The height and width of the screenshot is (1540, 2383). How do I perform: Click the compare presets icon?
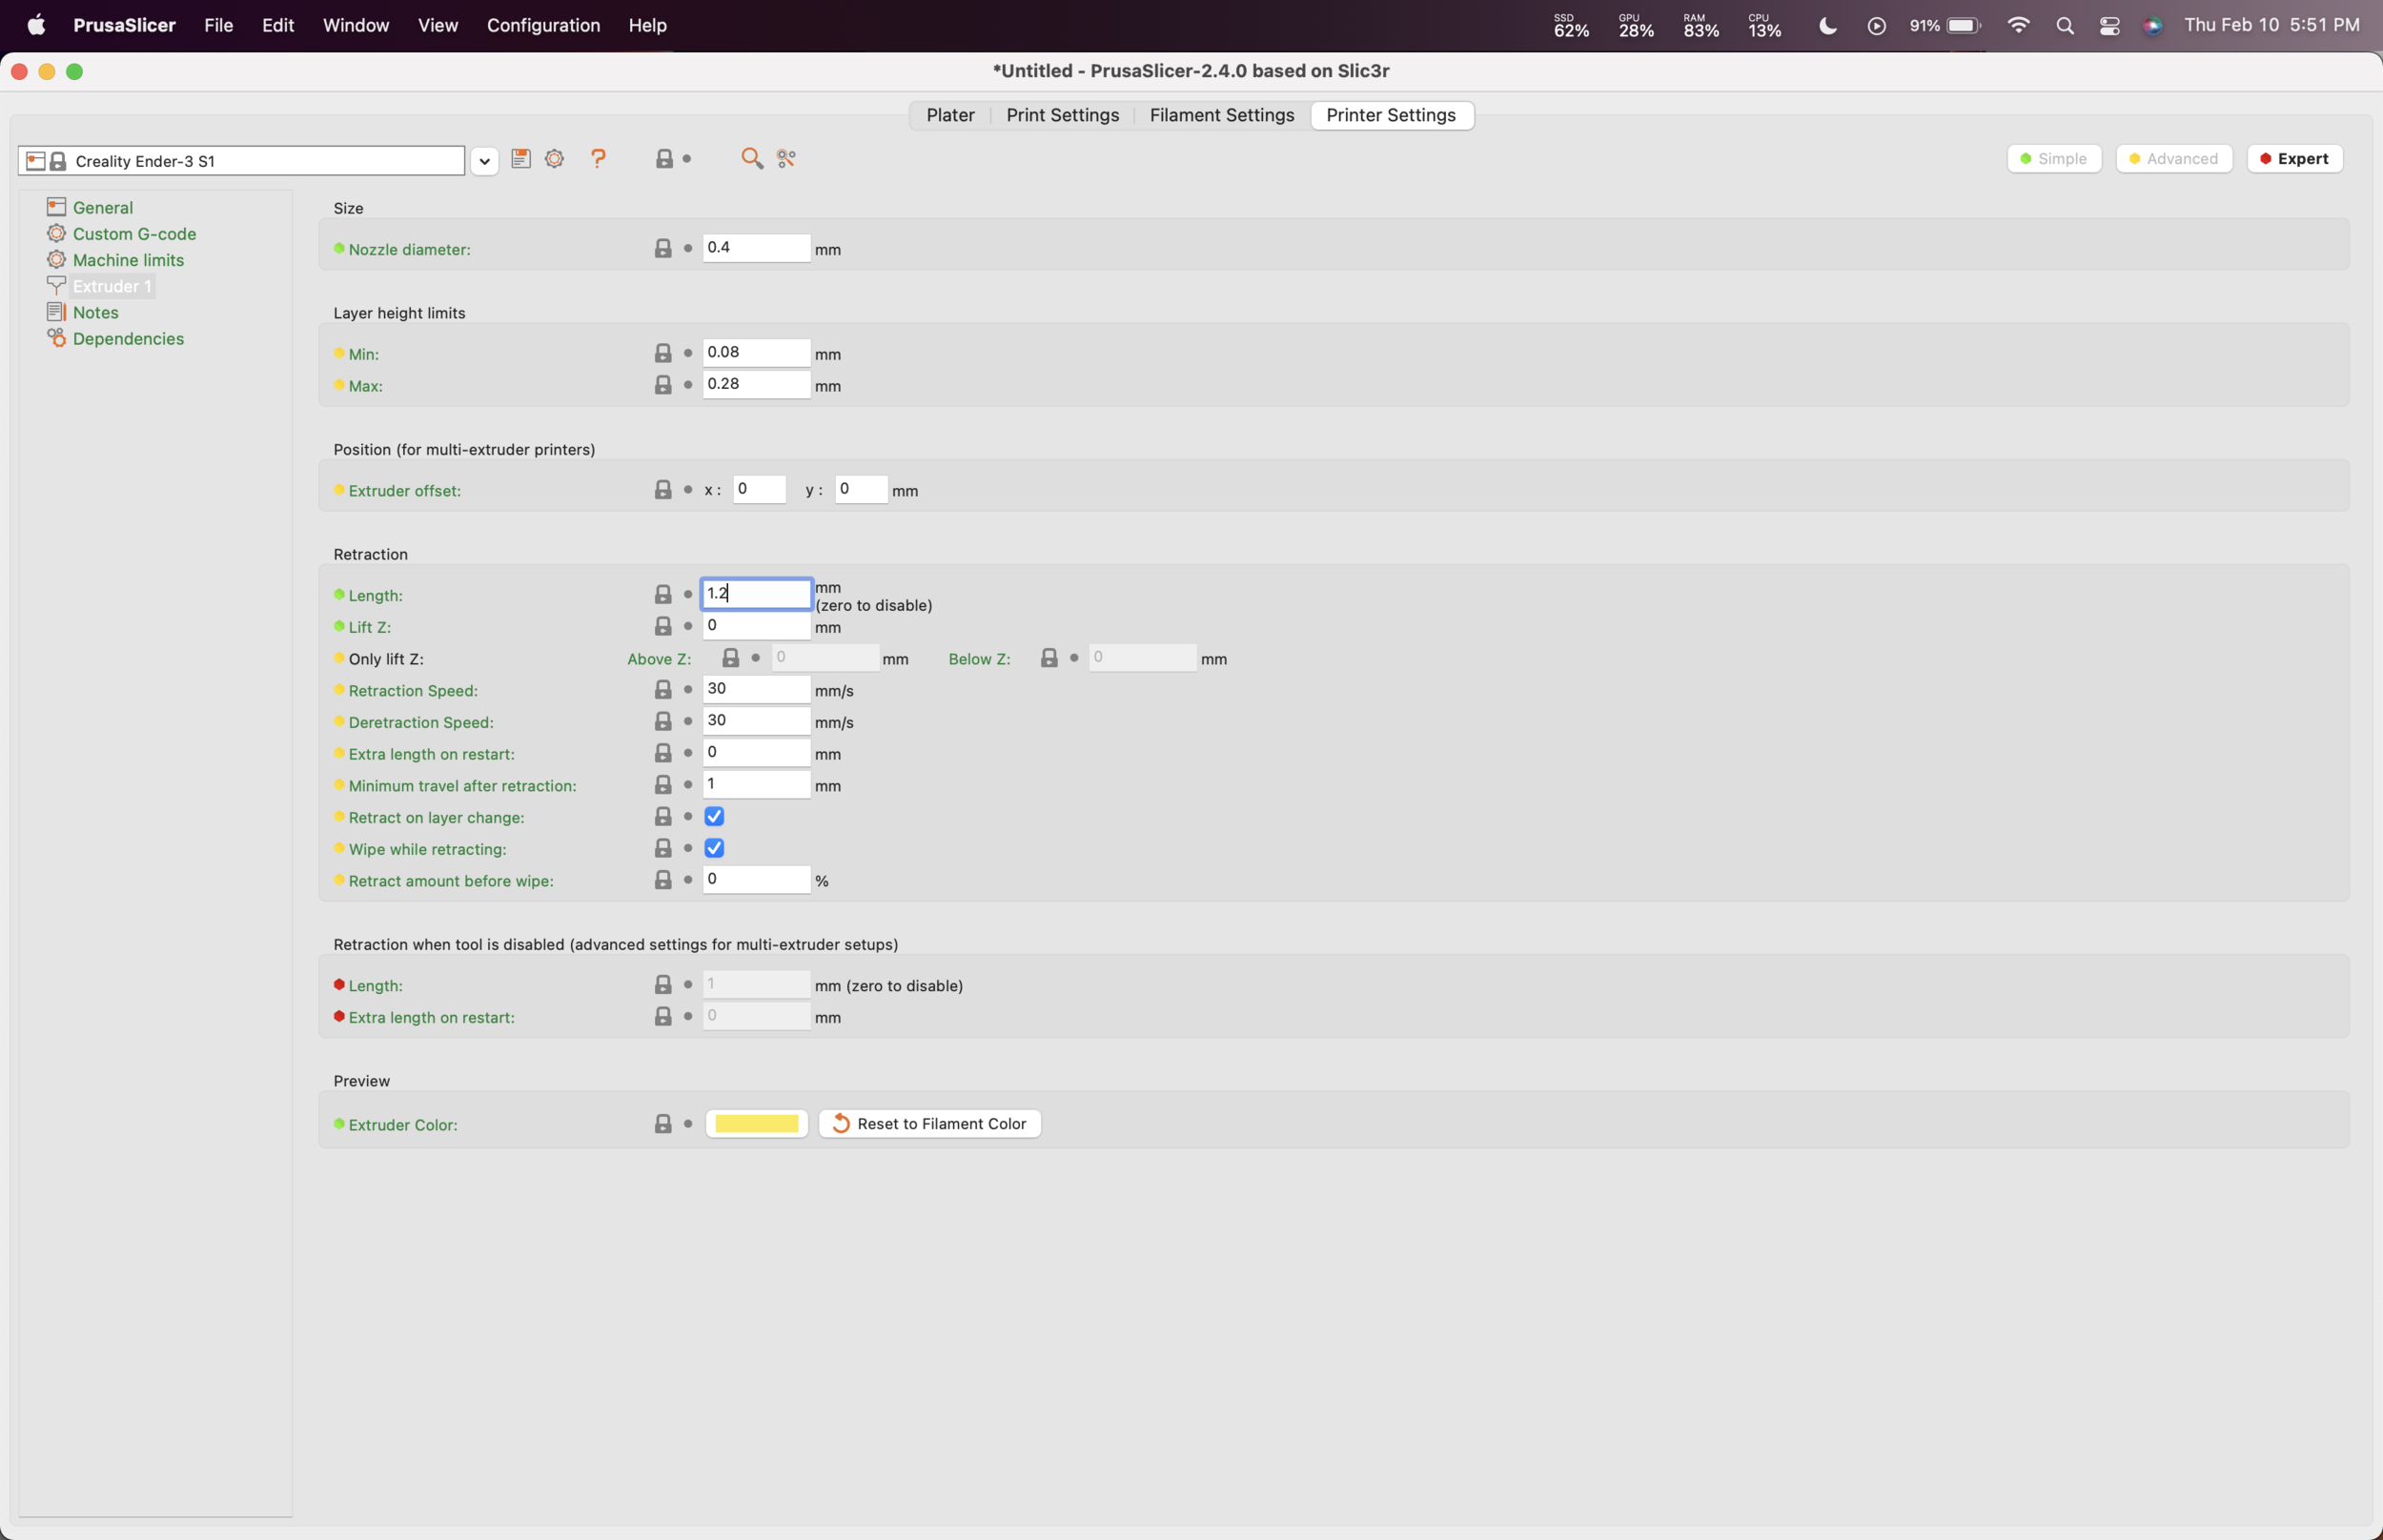coord(787,159)
